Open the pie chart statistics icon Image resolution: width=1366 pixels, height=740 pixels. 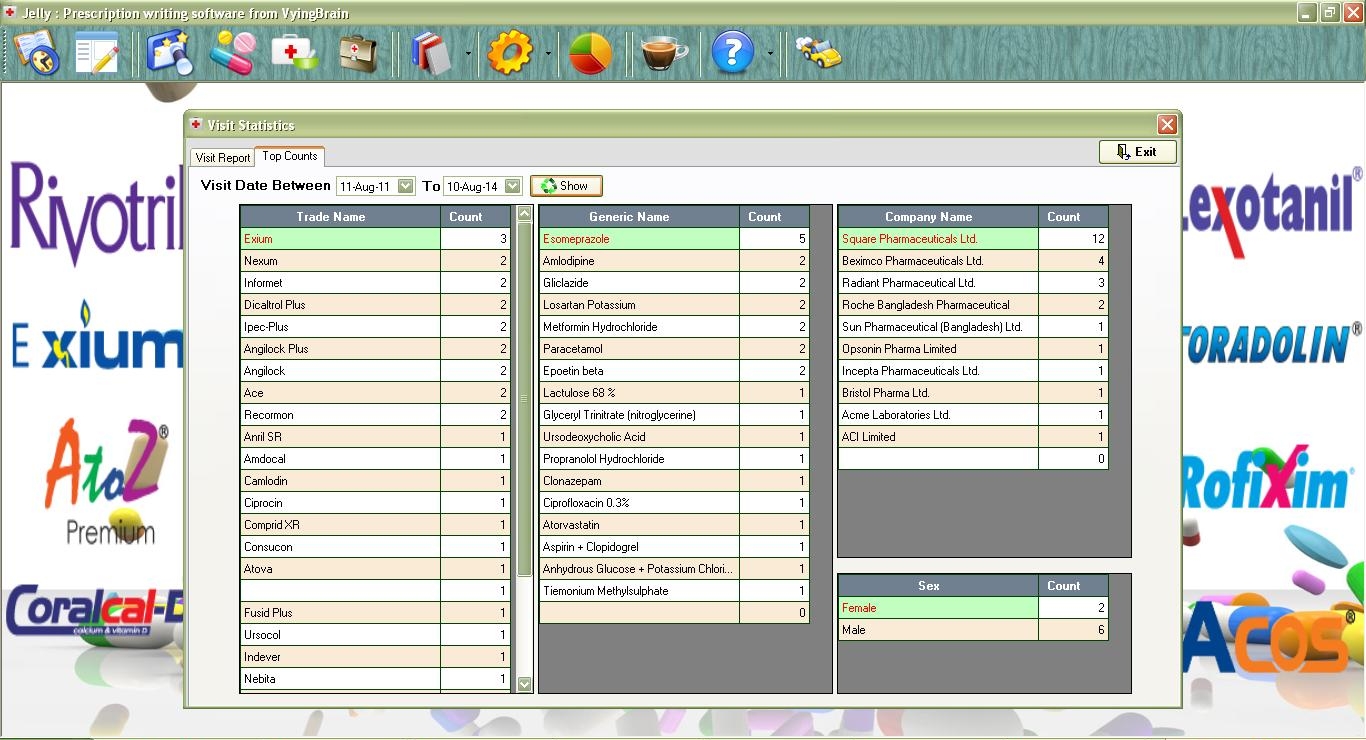pyautogui.click(x=591, y=52)
